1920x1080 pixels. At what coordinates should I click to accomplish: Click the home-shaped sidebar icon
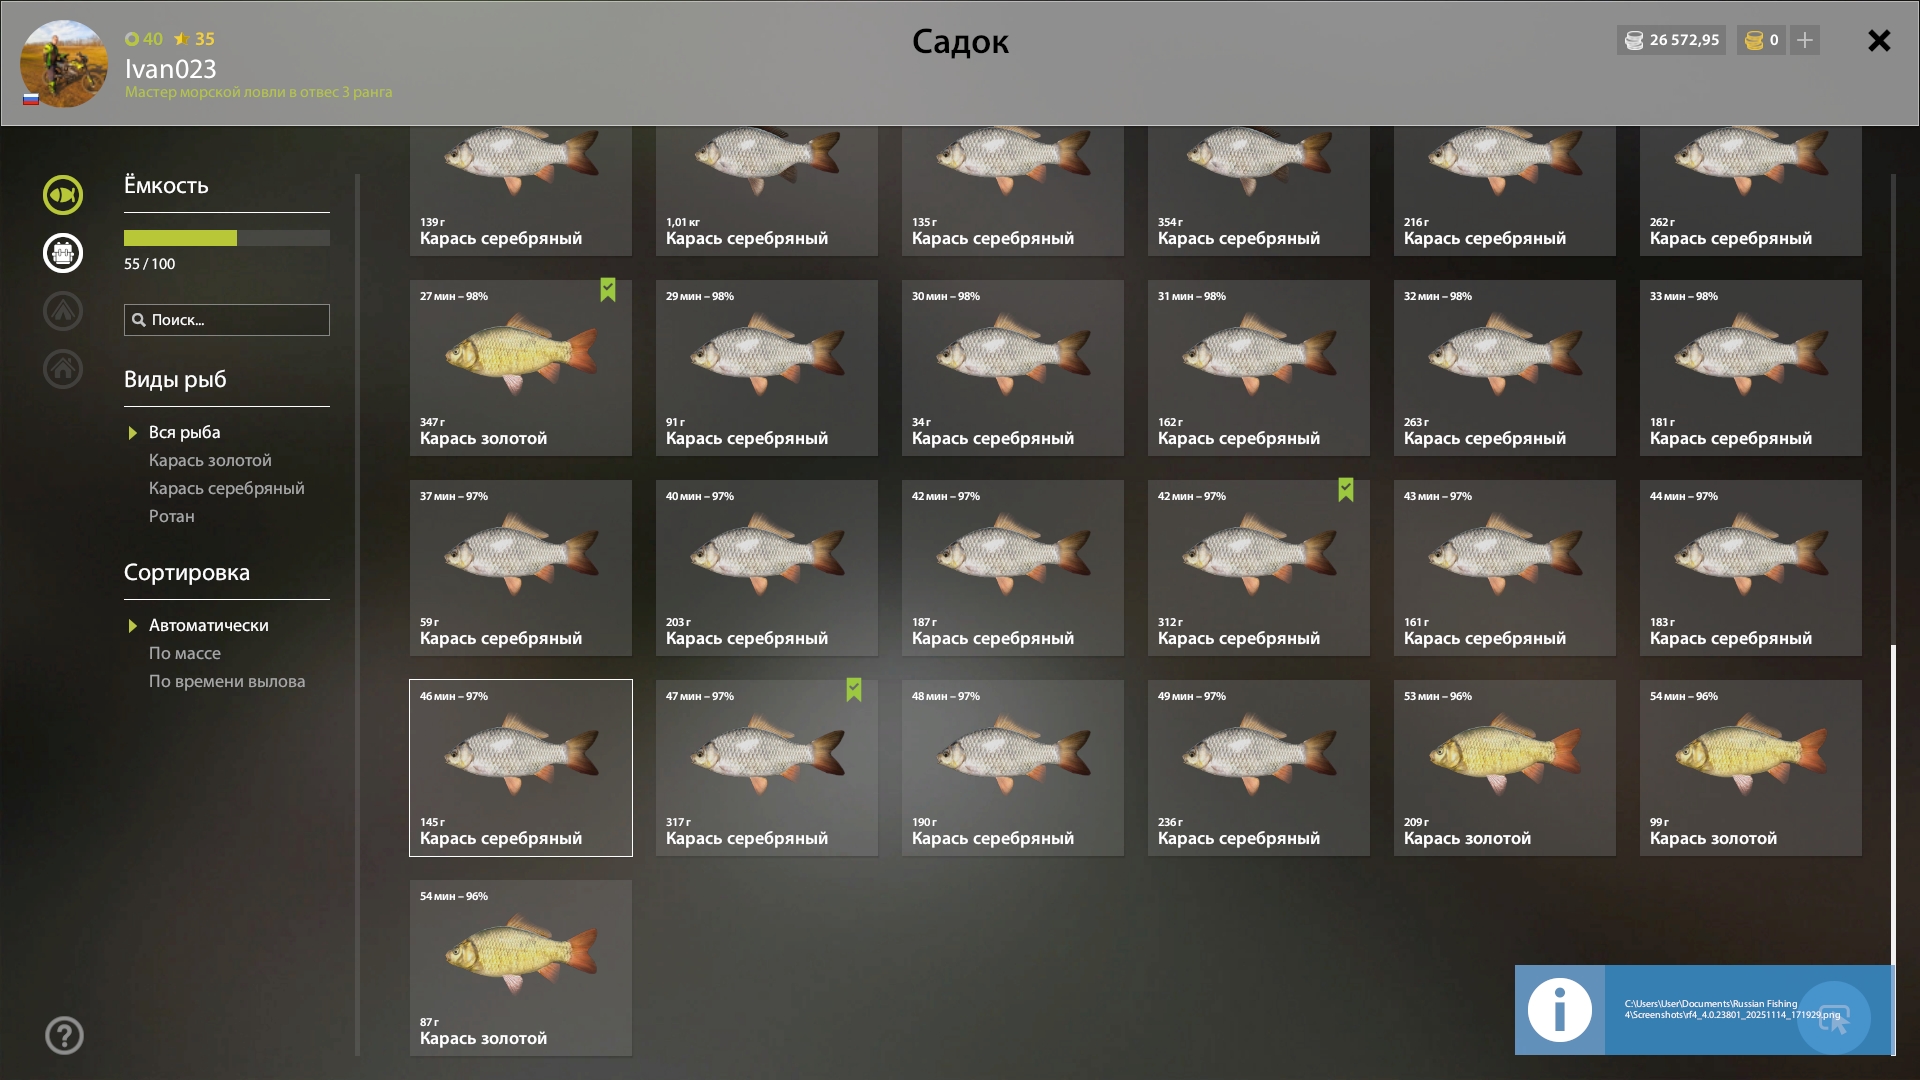point(63,369)
